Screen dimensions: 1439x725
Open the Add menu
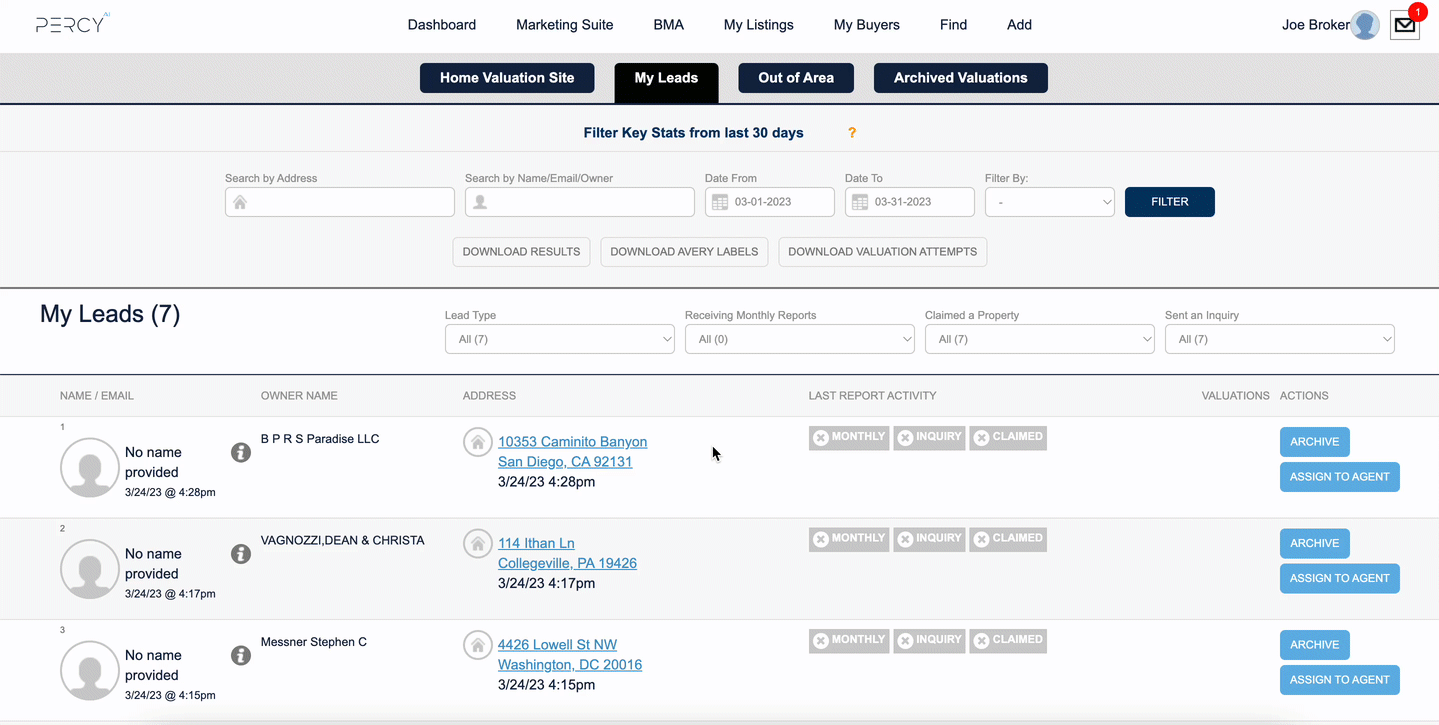[x=1020, y=25]
